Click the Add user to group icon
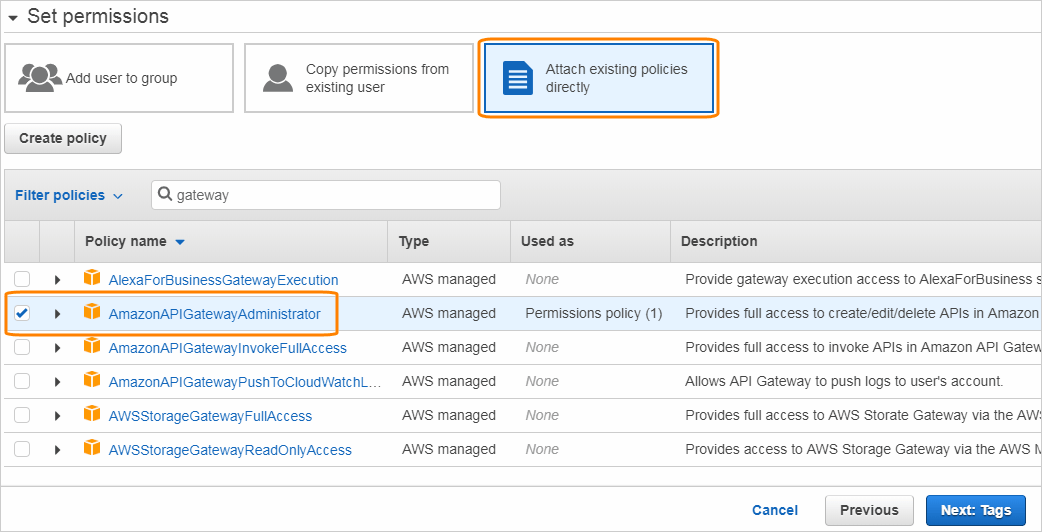Image resolution: width=1042 pixels, height=532 pixels. 40,78
